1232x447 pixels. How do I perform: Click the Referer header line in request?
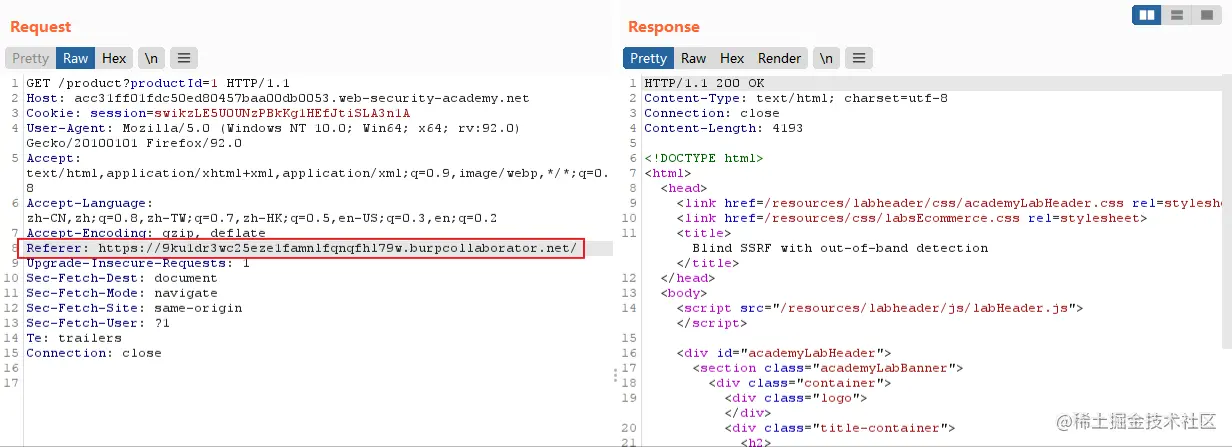(302, 248)
